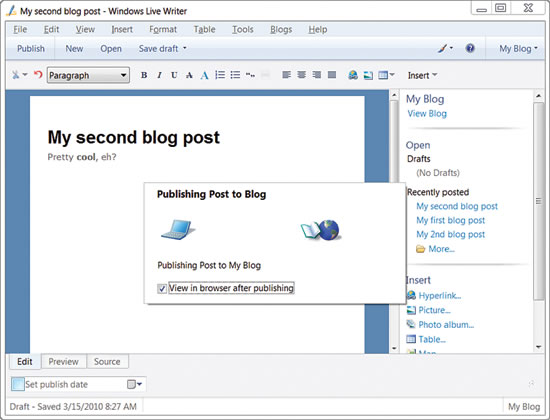Click the undo arrow icon
Viewport: 550px width, 420px height.
click(38, 74)
